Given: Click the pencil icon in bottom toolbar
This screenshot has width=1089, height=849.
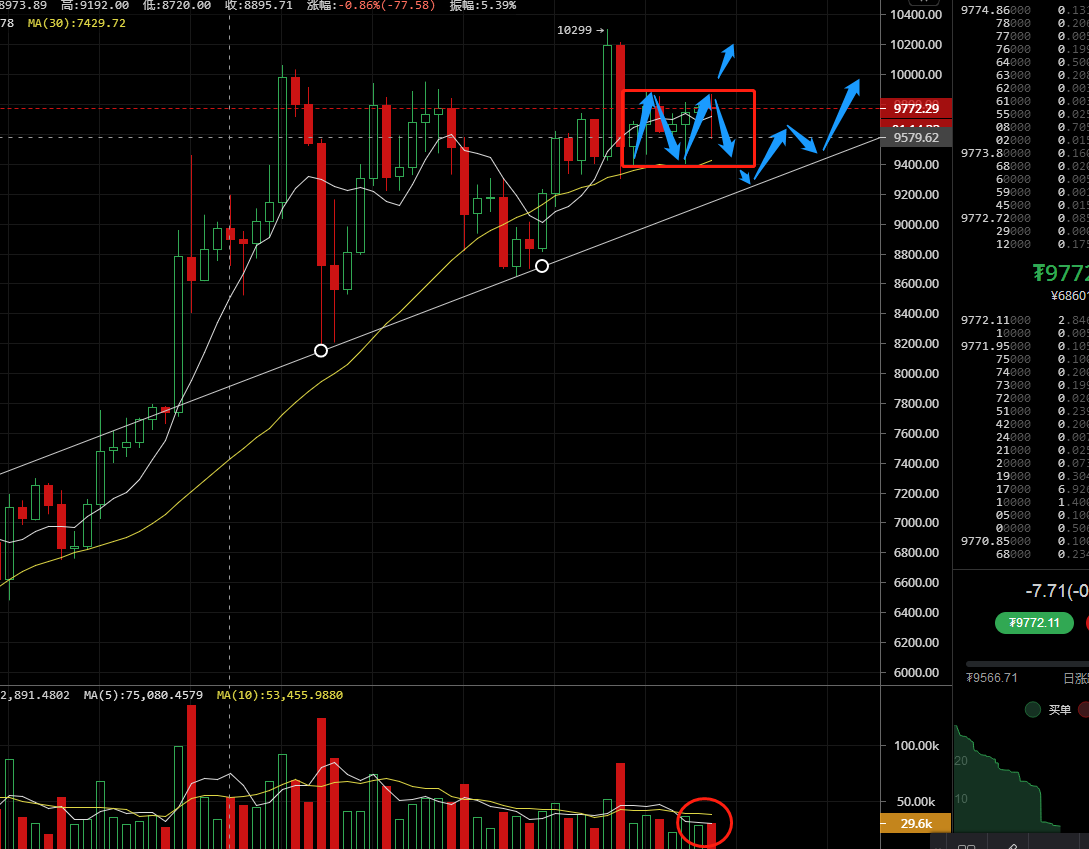Looking at the screenshot, I should coord(1013,844).
